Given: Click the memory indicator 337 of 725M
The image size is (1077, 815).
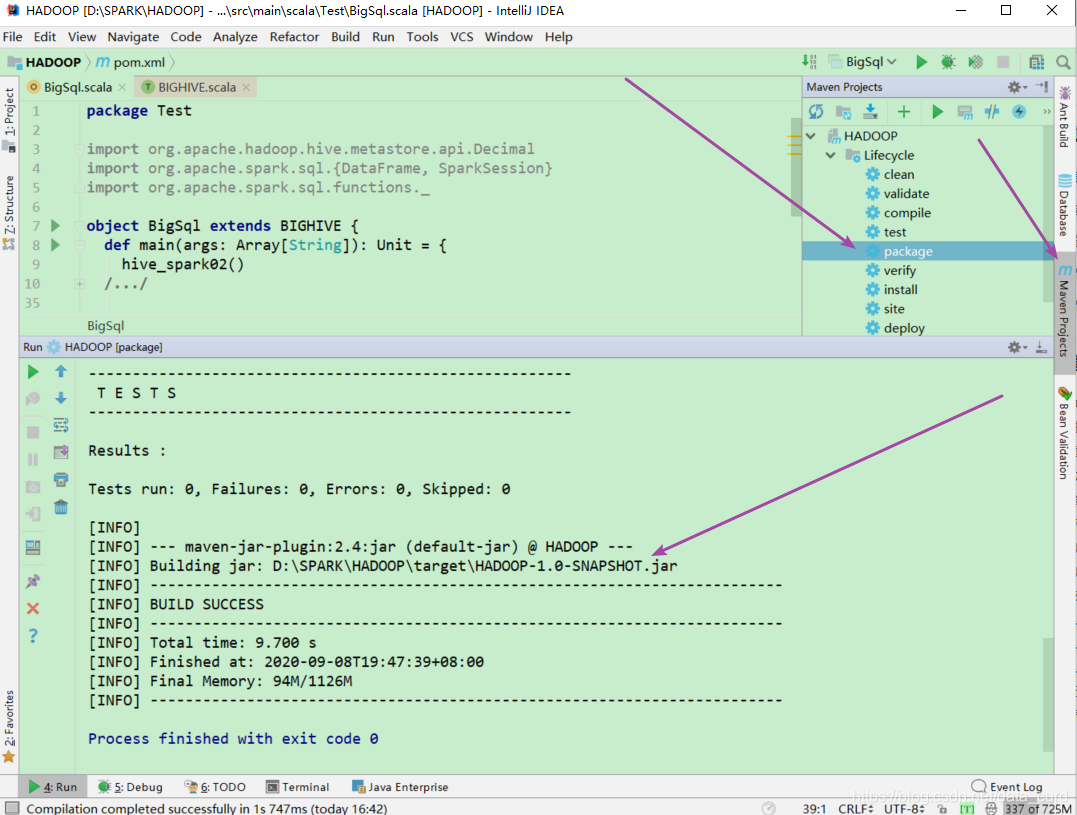Looking at the screenshot, I should pyautogui.click(x=1037, y=809).
